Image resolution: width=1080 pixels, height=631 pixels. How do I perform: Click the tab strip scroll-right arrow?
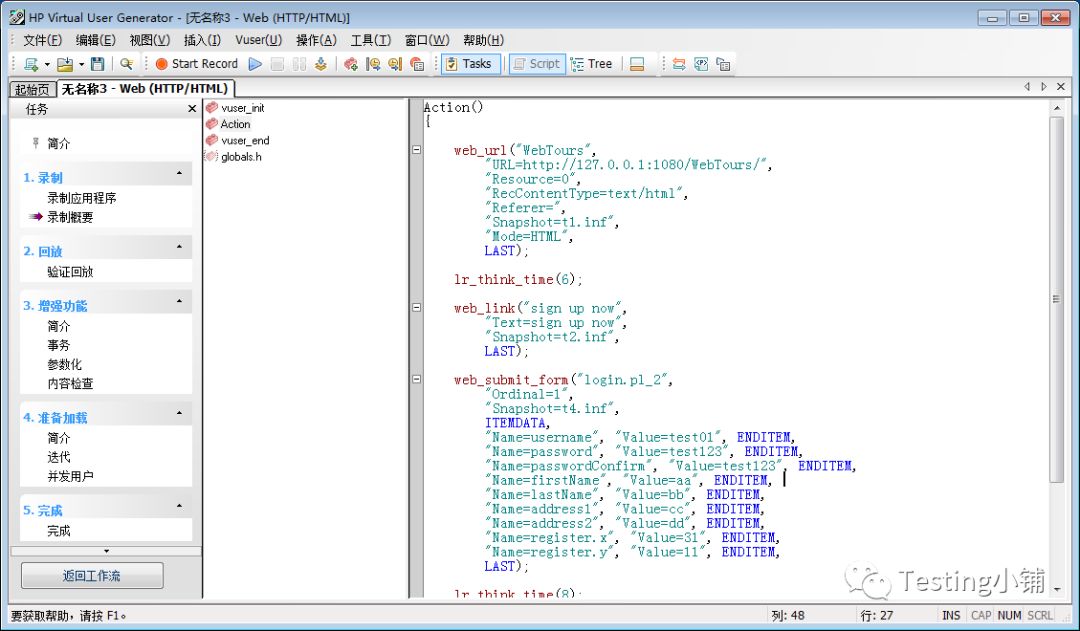tap(1043, 87)
